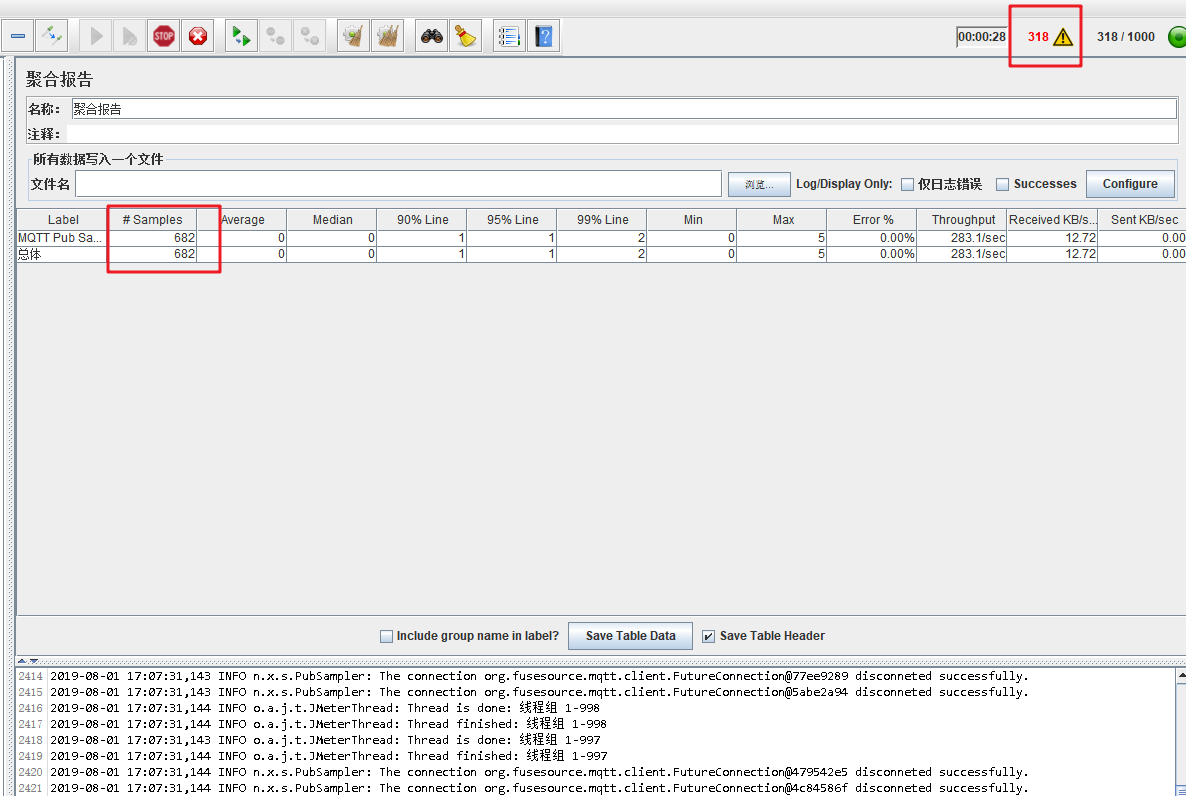Screen dimensions: 1186x796
Task: Toggle the 仅日志错误 checkbox
Action: point(907,185)
